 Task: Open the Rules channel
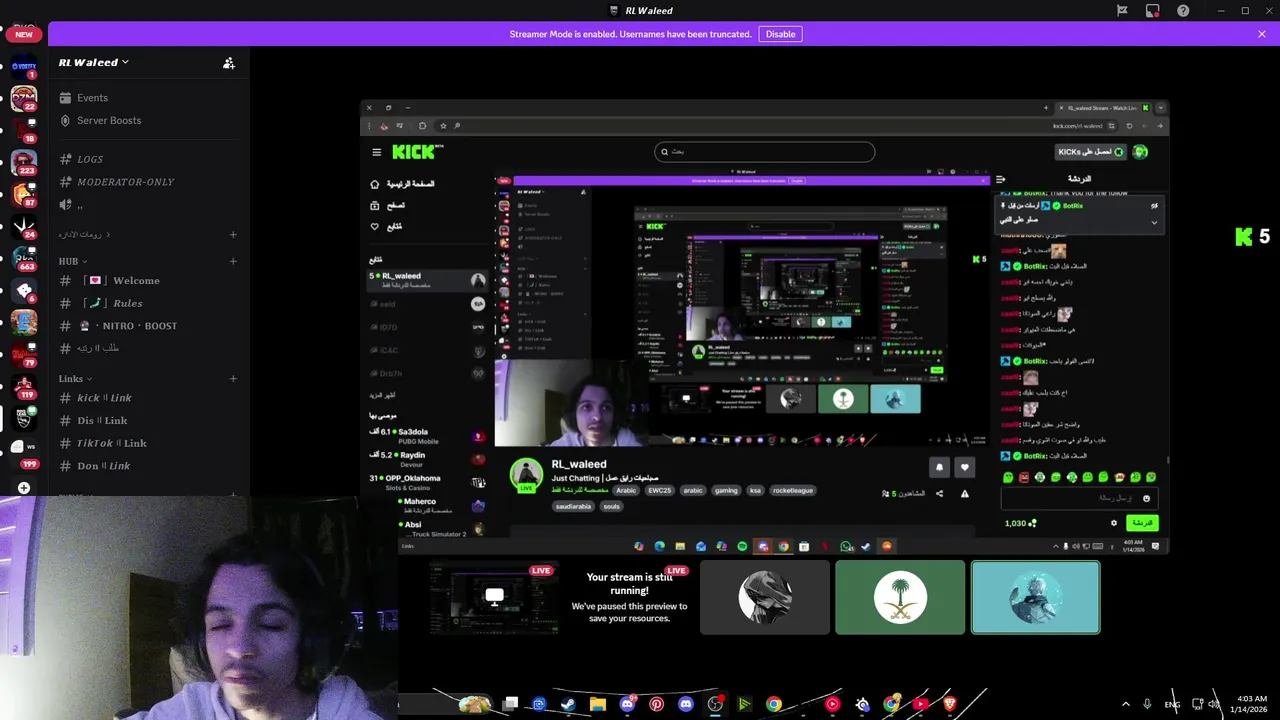click(148, 303)
